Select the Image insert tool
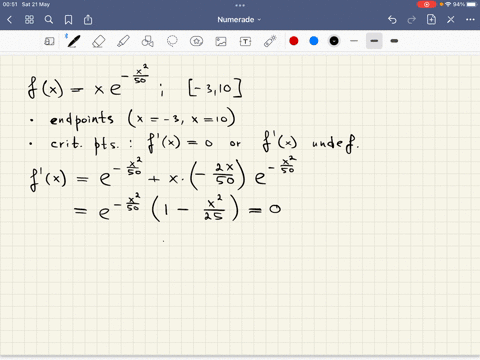 (221, 41)
